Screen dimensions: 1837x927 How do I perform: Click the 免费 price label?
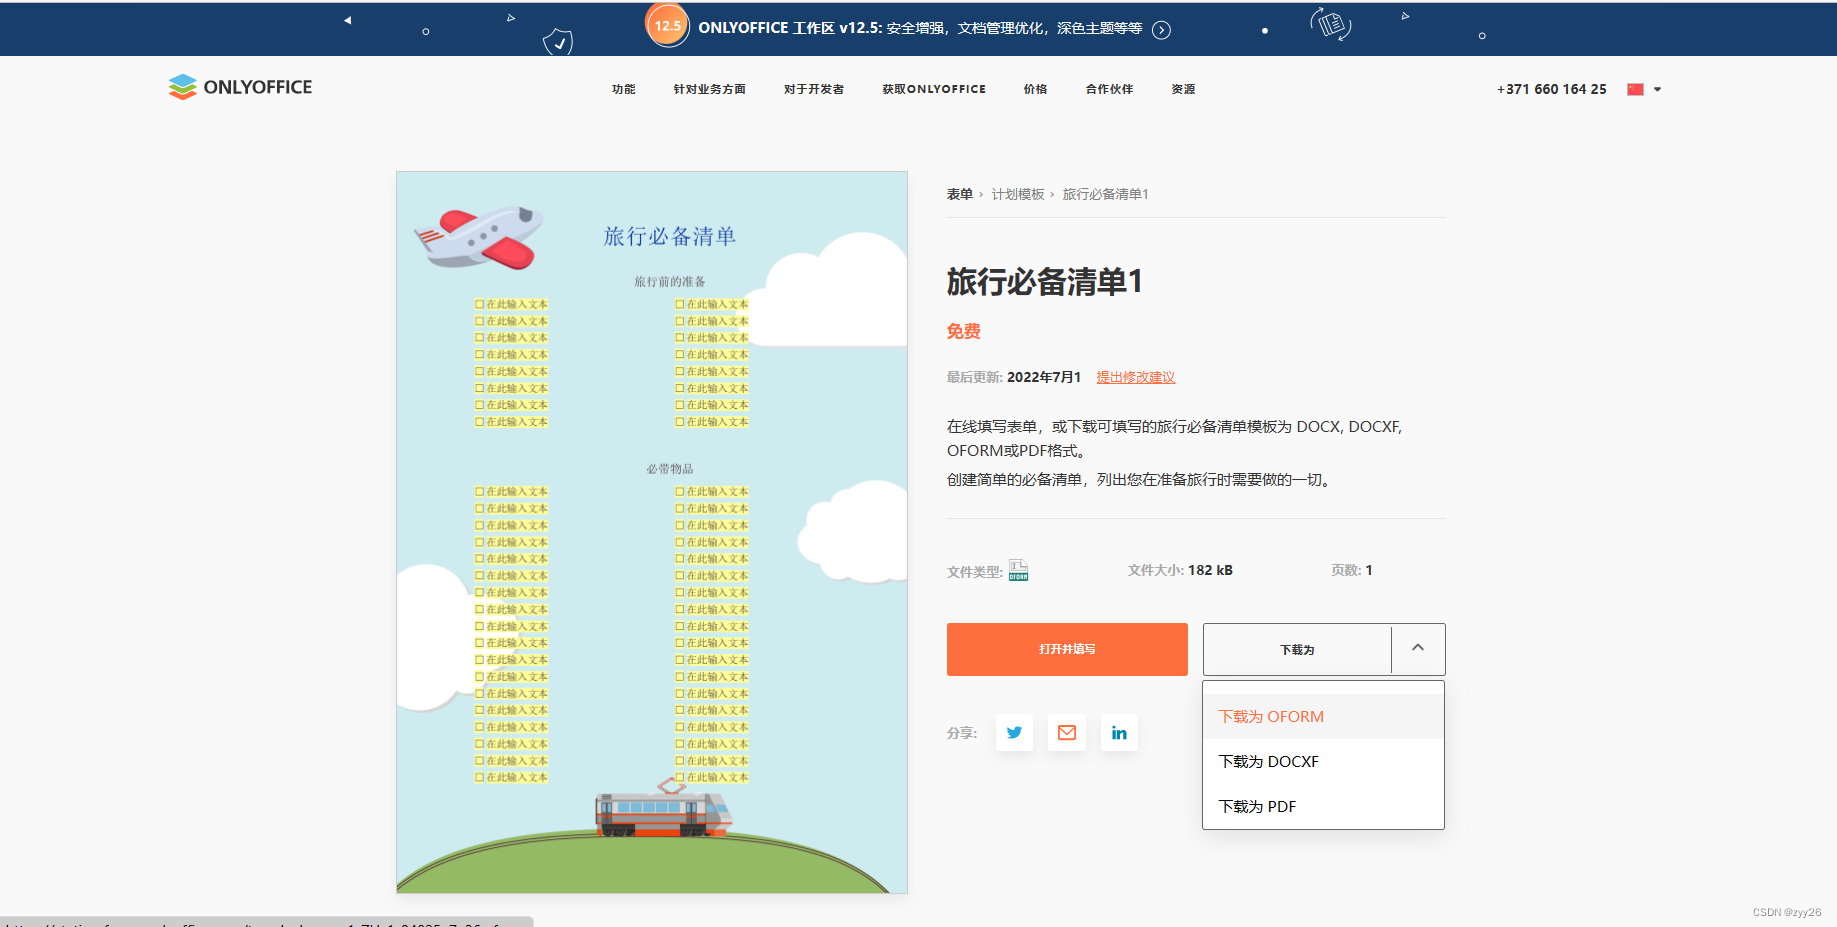tap(964, 331)
